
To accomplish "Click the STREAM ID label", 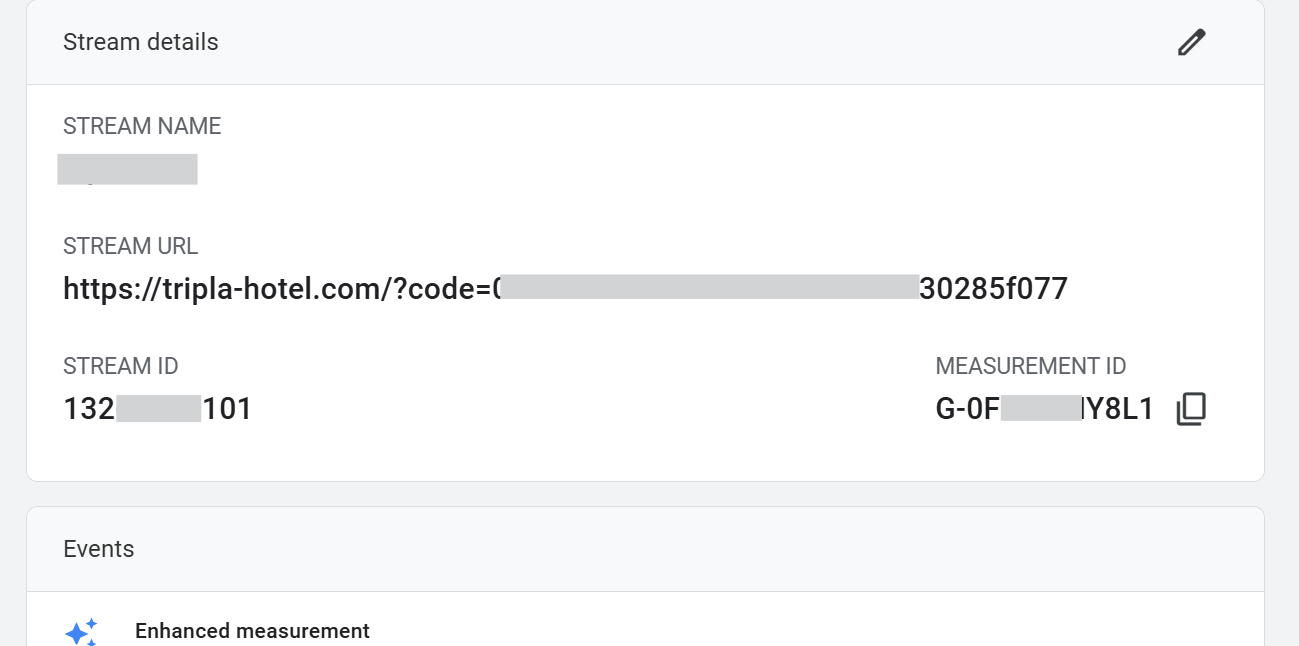I will pyautogui.click(x=120, y=366).
